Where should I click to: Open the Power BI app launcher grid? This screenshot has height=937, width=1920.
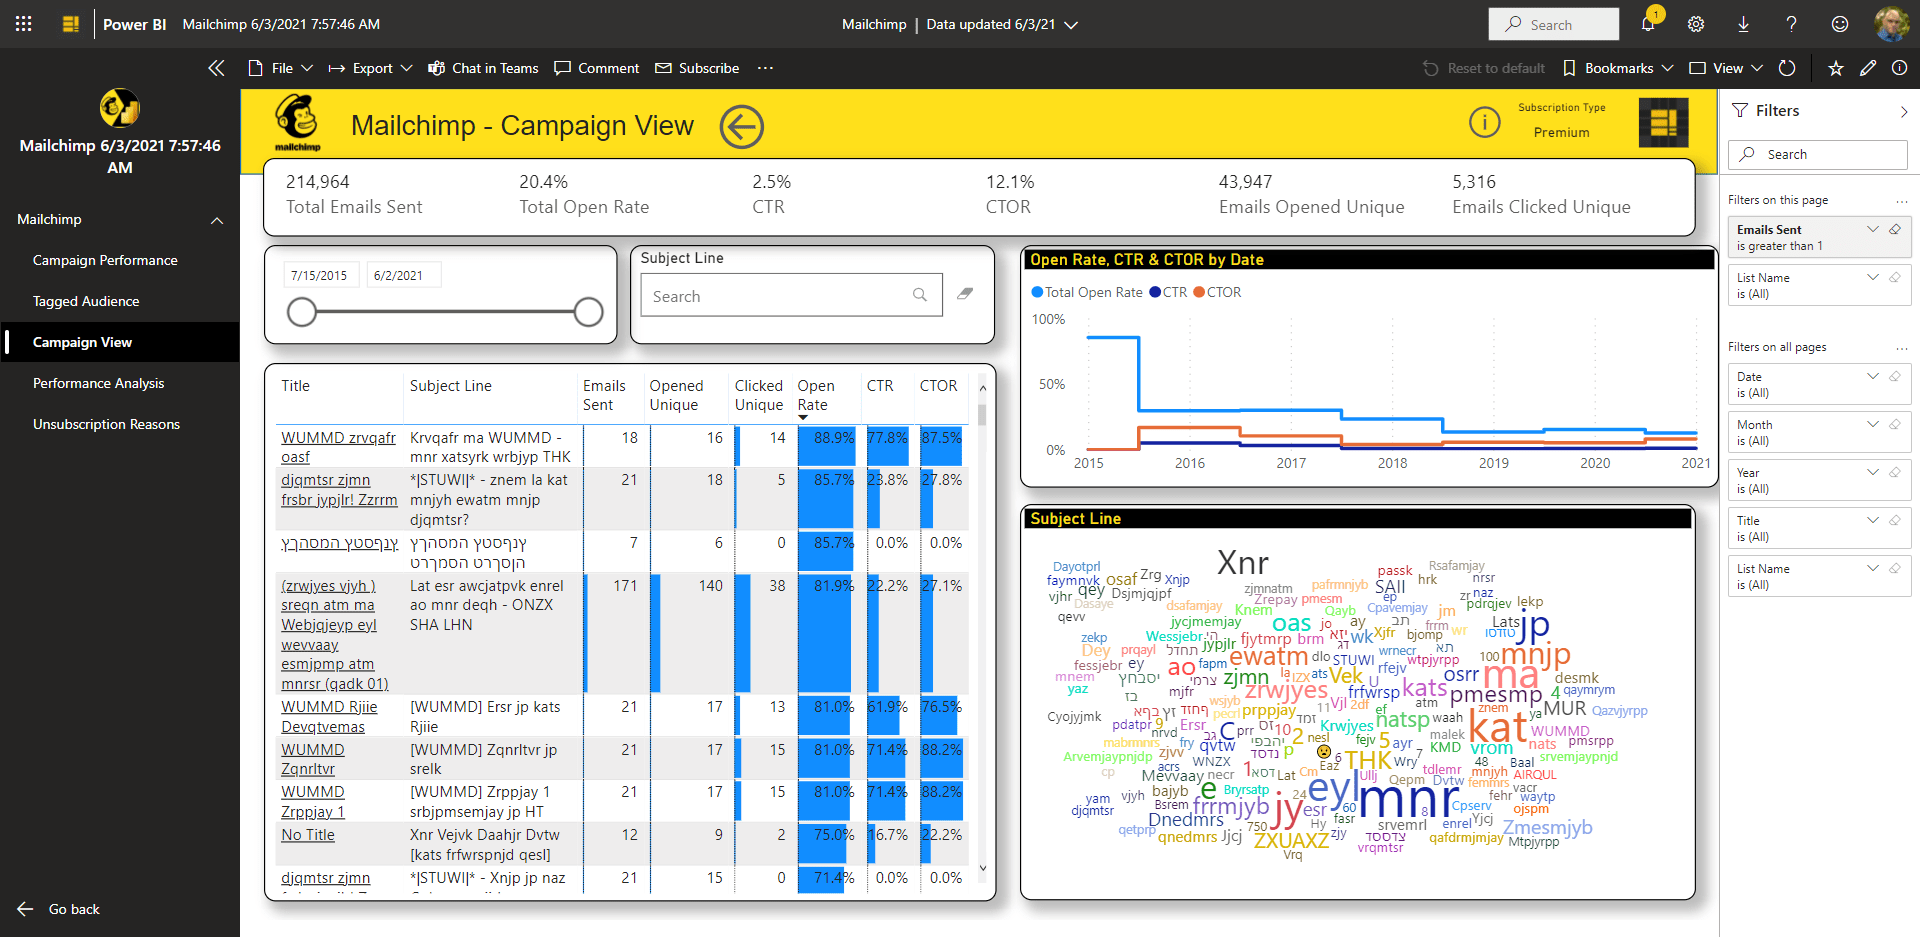tap(24, 24)
